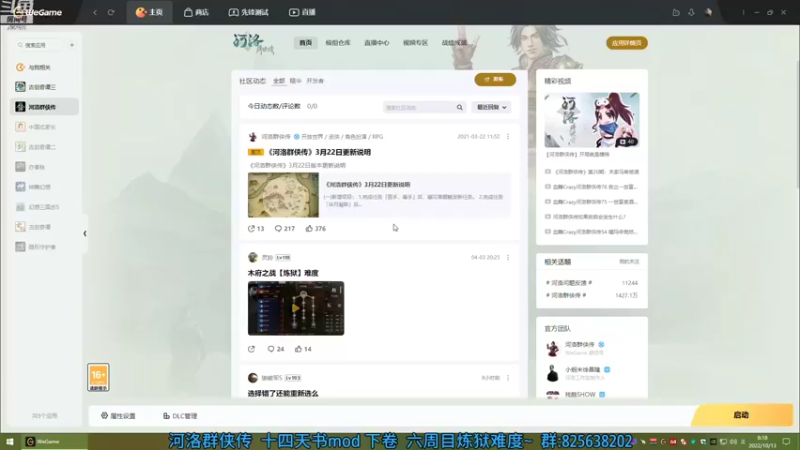Click the golden 发布 post button
Image resolution: width=800 pixels, height=450 pixels.
pos(495,80)
